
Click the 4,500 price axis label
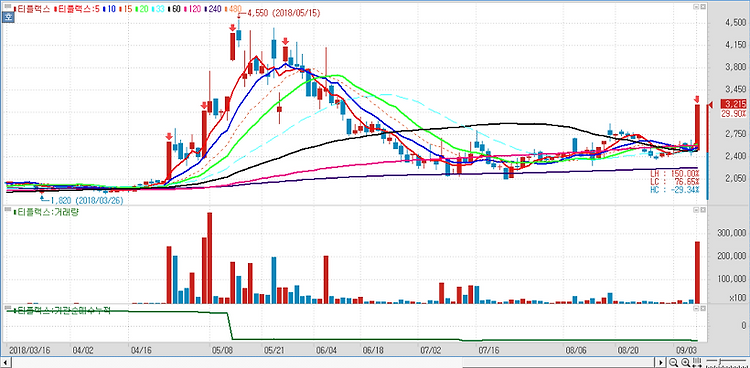736,23
